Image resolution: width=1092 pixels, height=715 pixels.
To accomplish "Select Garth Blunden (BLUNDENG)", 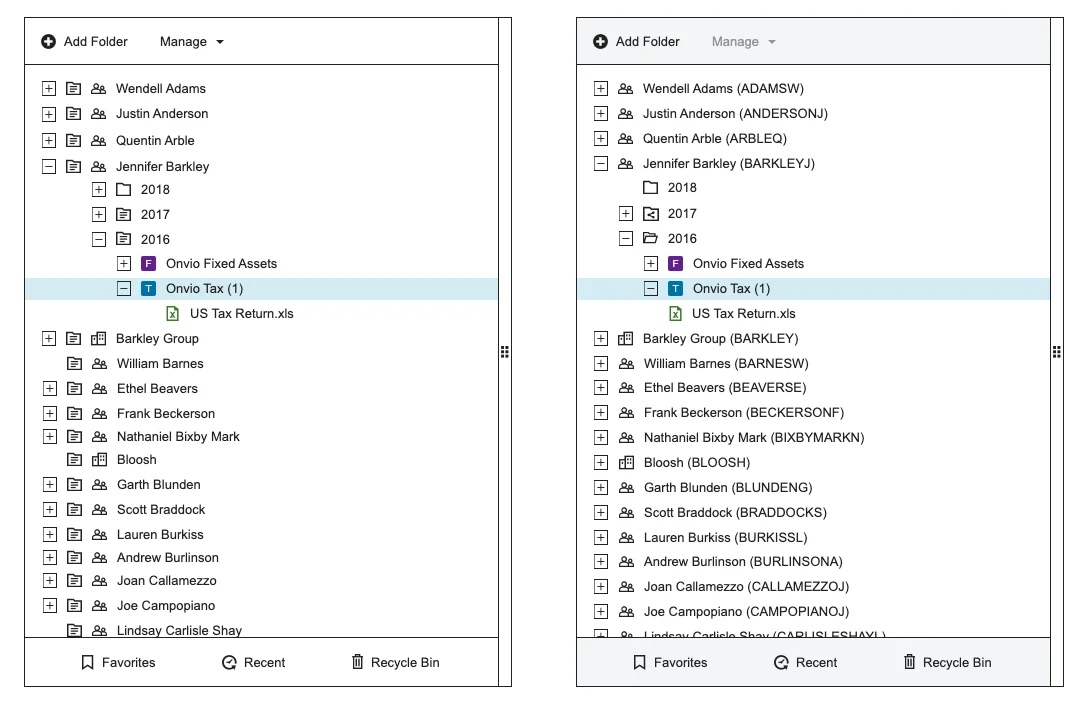I will tap(728, 487).
